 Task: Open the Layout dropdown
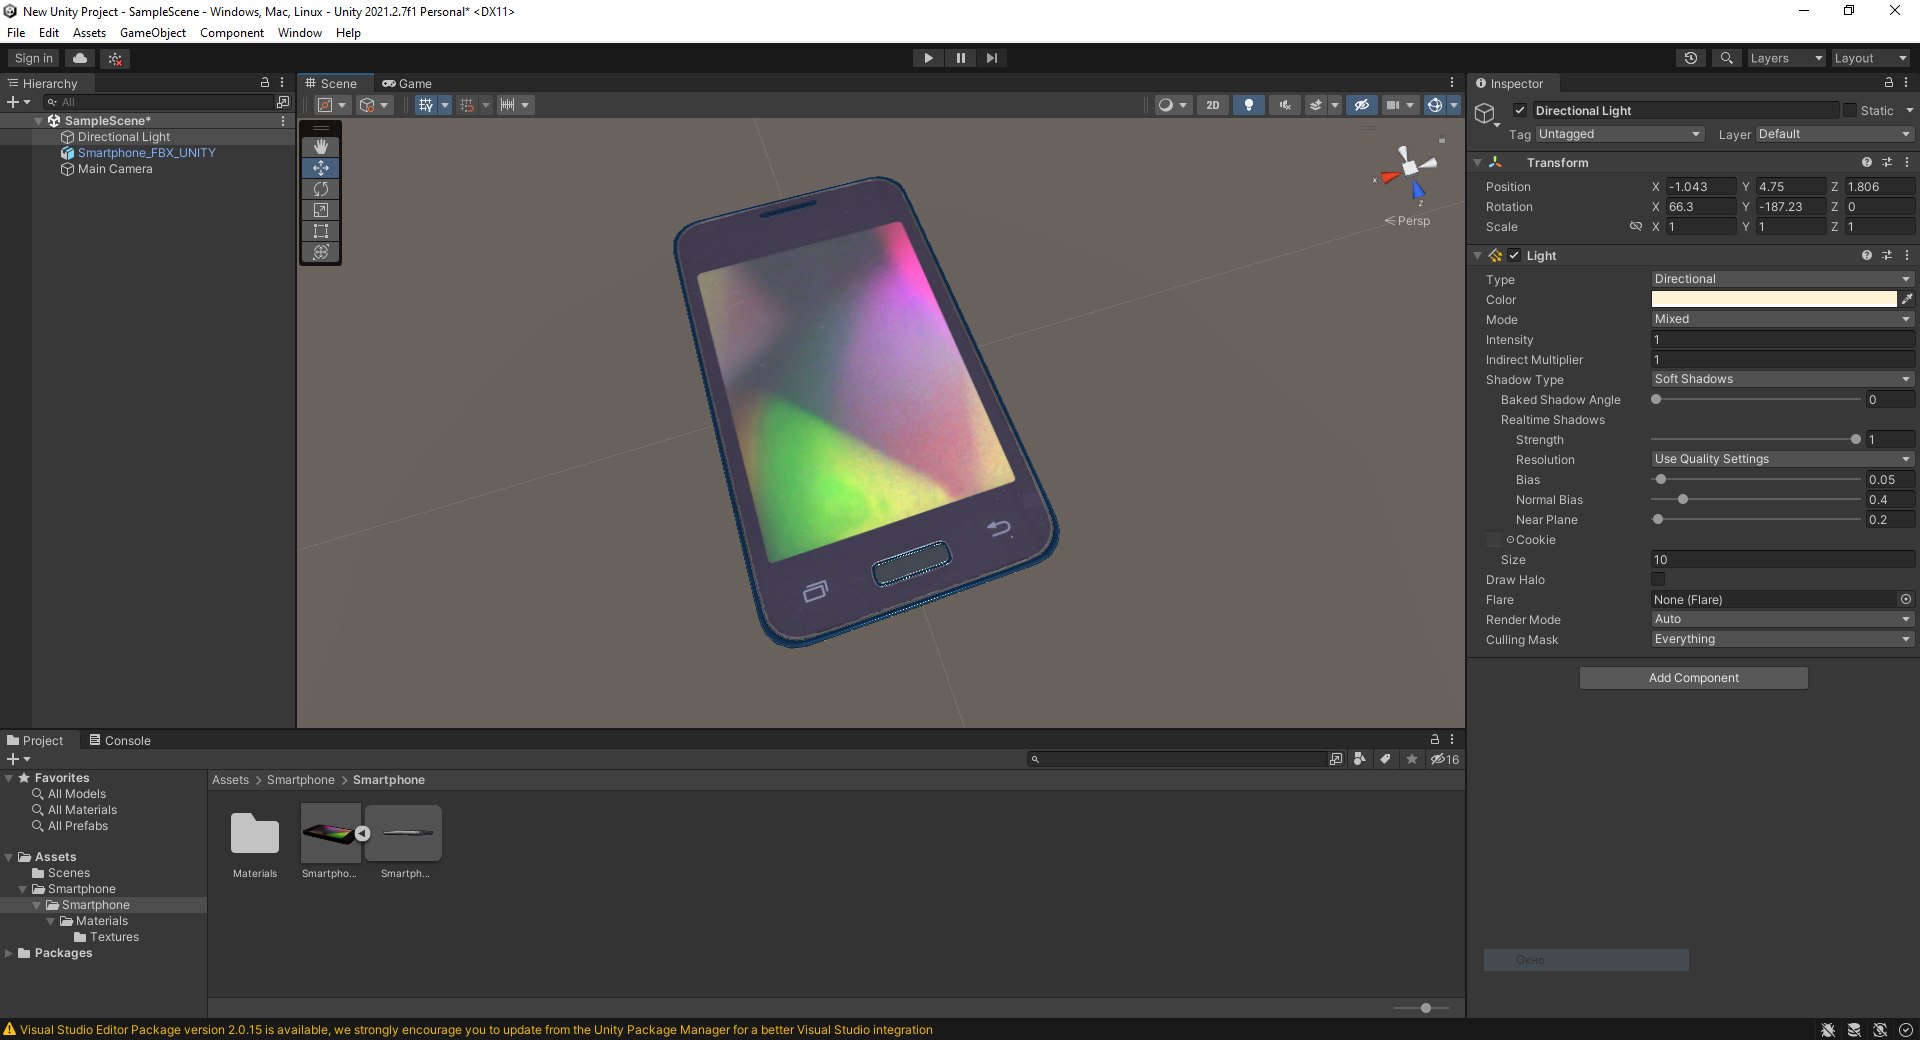[1870, 58]
